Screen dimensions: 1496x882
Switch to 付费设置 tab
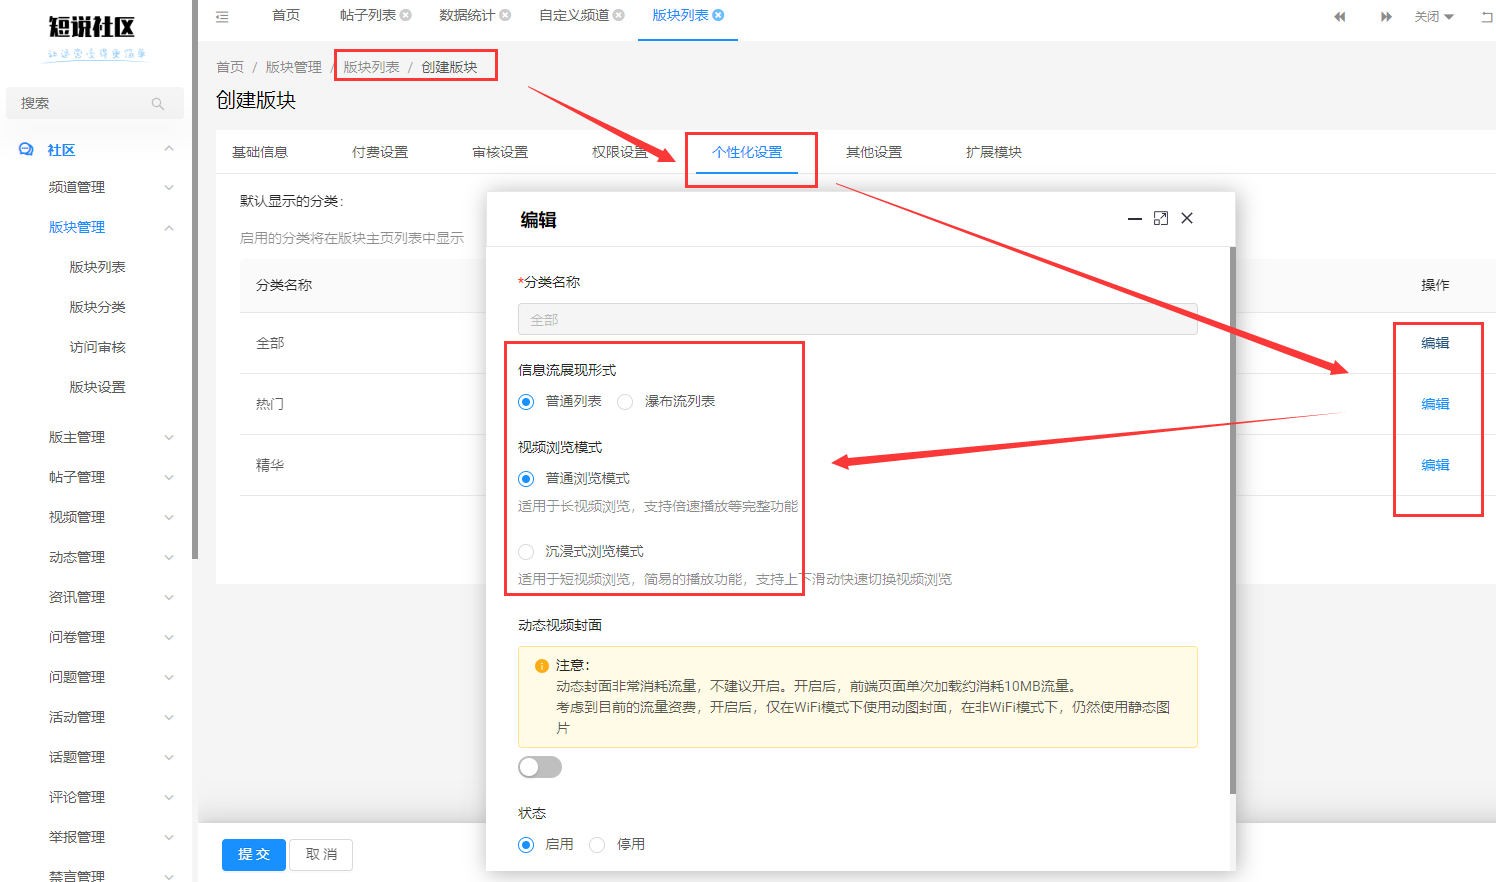[x=380, y=152]
